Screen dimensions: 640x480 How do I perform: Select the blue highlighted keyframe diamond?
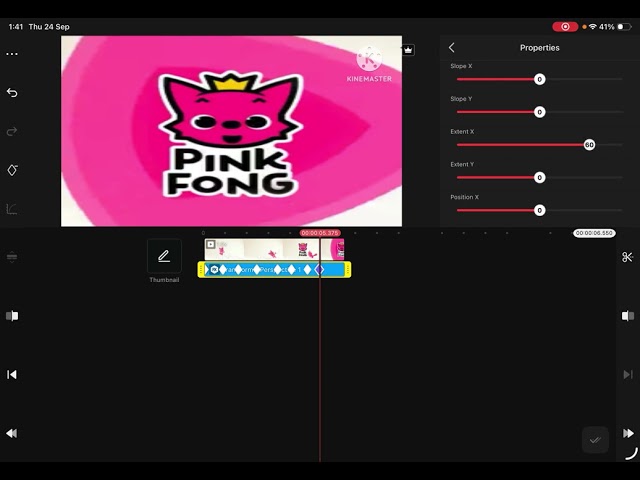pos(320,269)
